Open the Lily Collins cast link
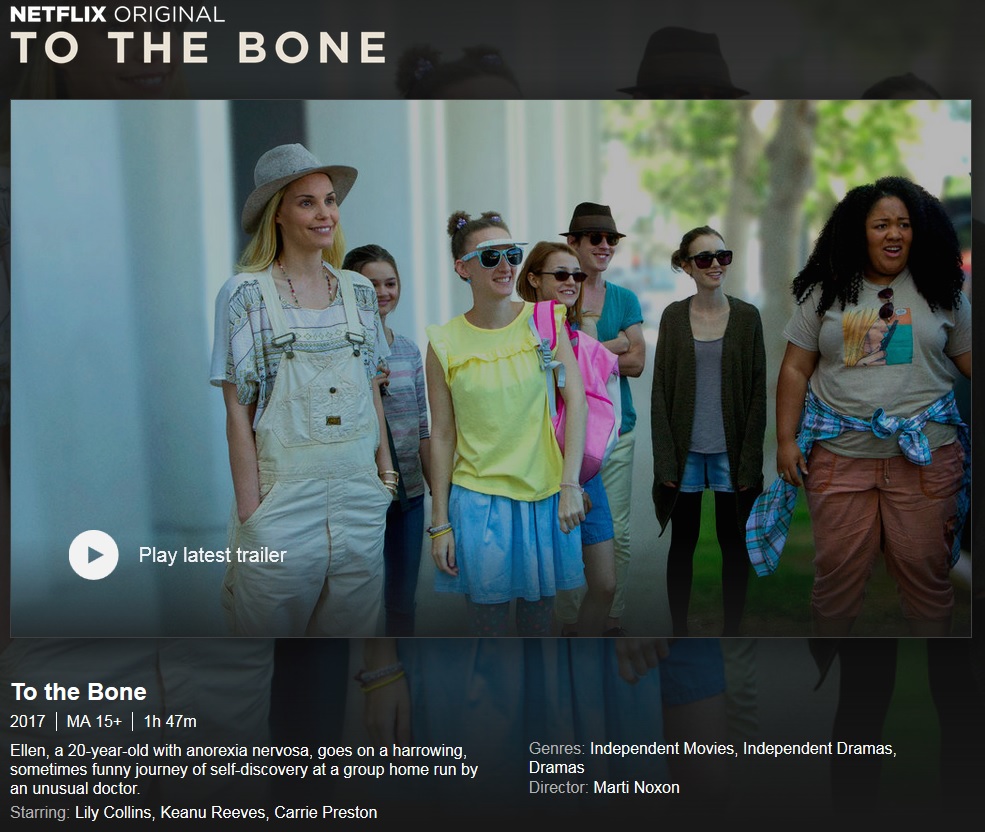The width and height of the screenshot is (985, 832). tap(113, 813)
